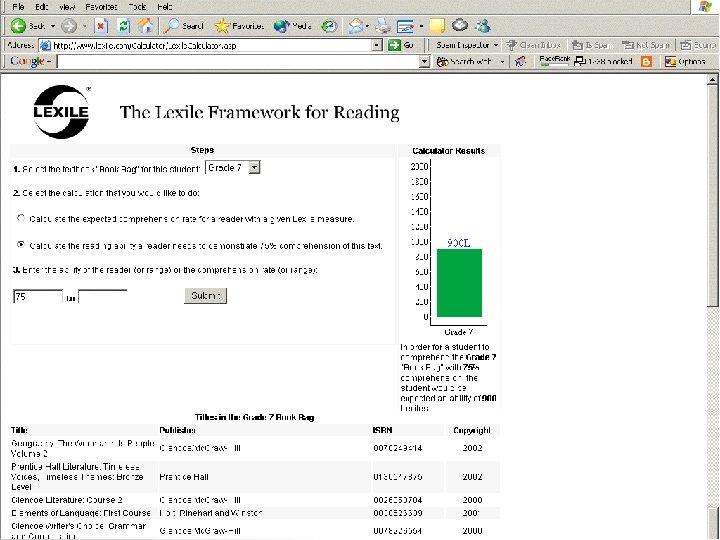Click the Go button next to the address bar

pyautogui.click(x=401, y=45)
